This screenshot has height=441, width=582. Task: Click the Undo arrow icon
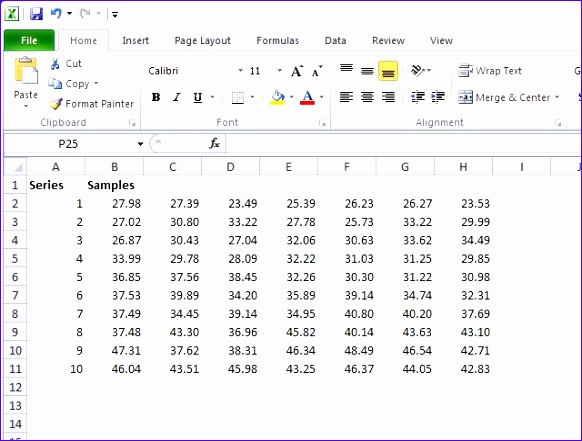click(56, 14)
